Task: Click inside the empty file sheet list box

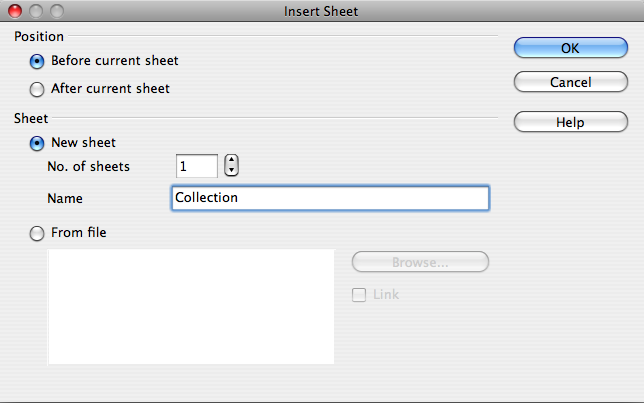Action: [191, 306]
